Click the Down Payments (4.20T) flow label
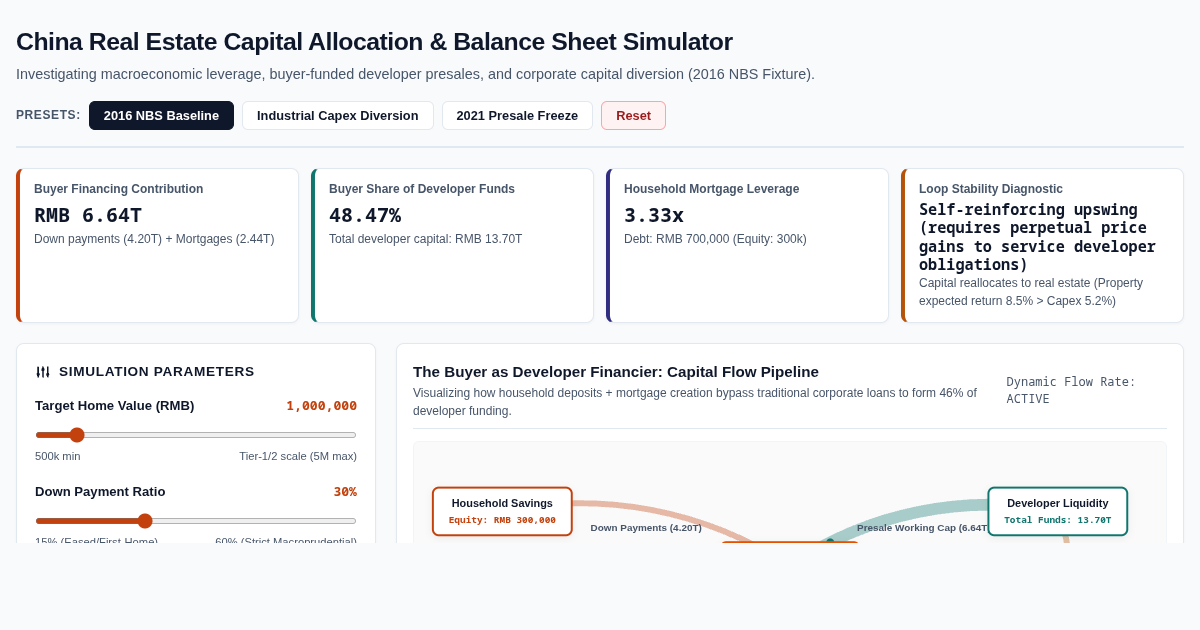This screenshot has width=1200, height=630. [646, 528]
